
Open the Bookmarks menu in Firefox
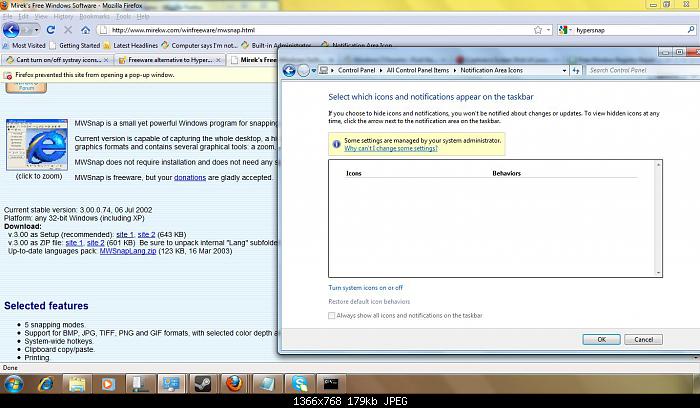[x=94, y=17]
